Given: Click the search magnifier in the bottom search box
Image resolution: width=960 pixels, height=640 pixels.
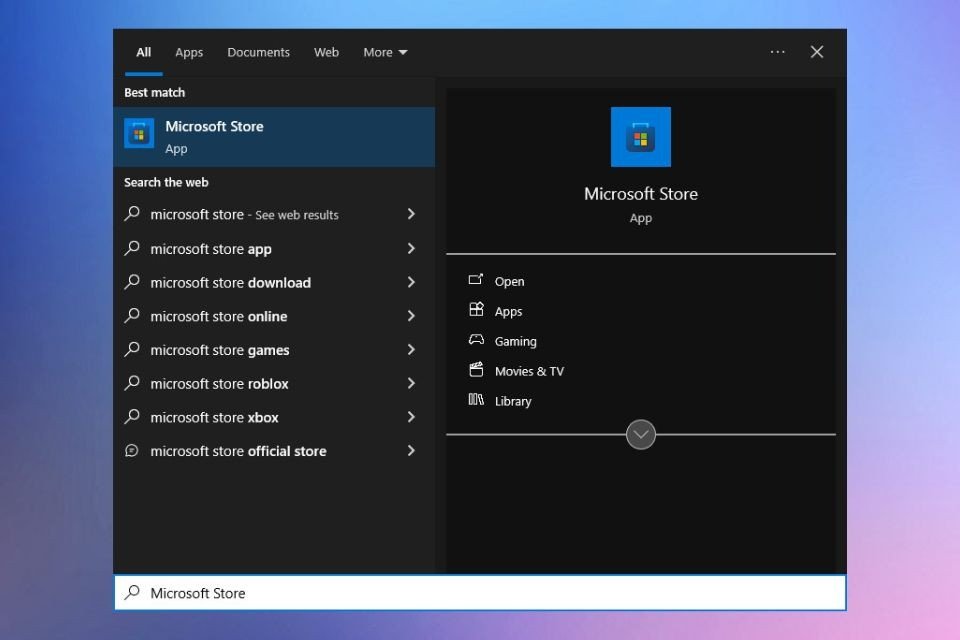Looking at the screenshot, I should click(132, 593).
